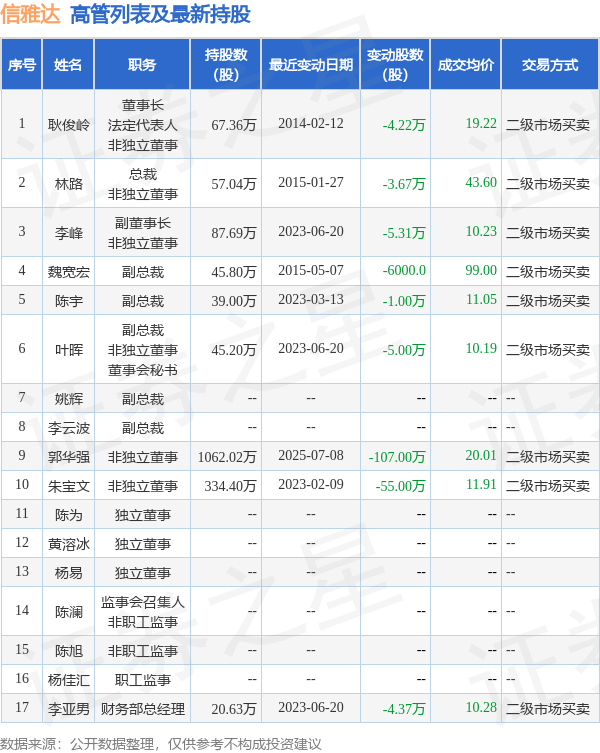Viewport: 600px width, 753px height.
Task: Click the date 2023-03-13
Action: pyautogui.click(x=311, y=300)
